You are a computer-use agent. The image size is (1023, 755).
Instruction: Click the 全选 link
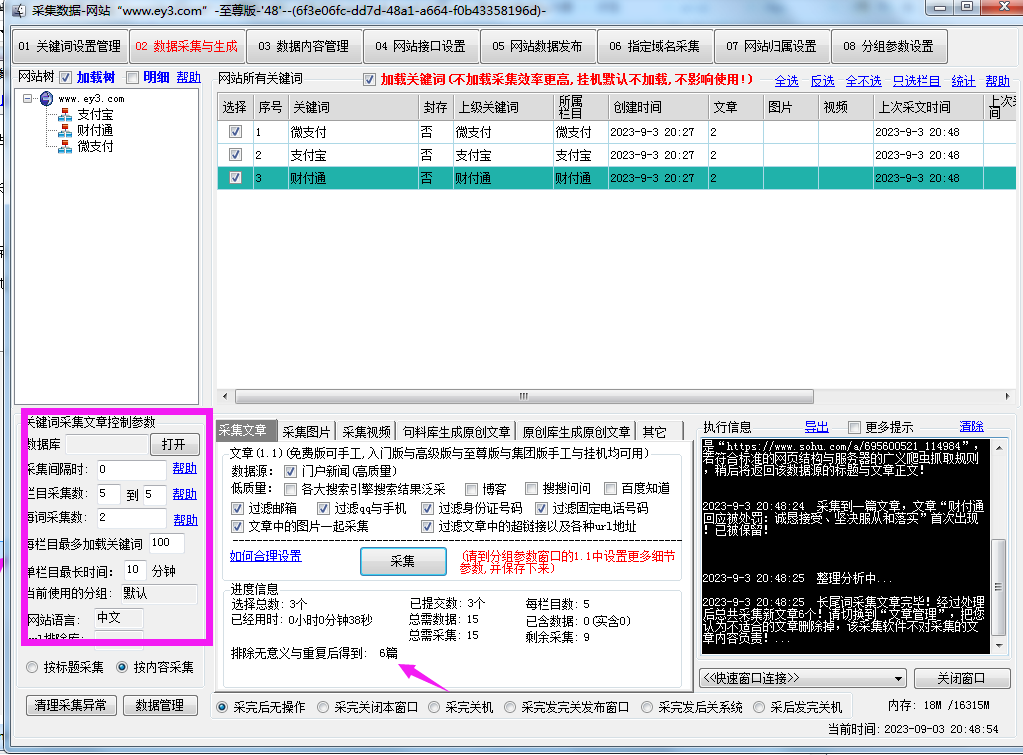[x=787, y=81]
